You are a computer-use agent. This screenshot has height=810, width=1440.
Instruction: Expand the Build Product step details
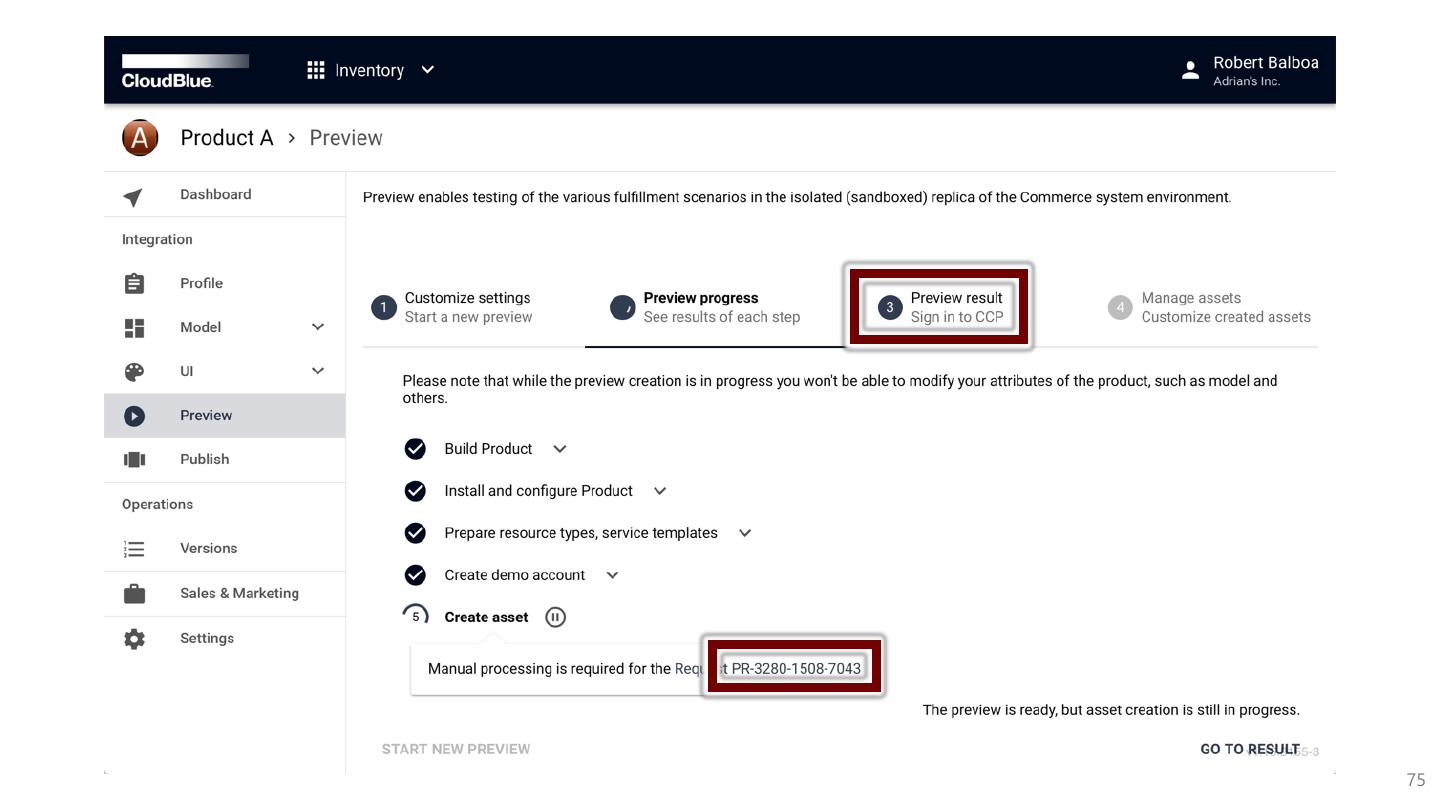click(560, 449)
